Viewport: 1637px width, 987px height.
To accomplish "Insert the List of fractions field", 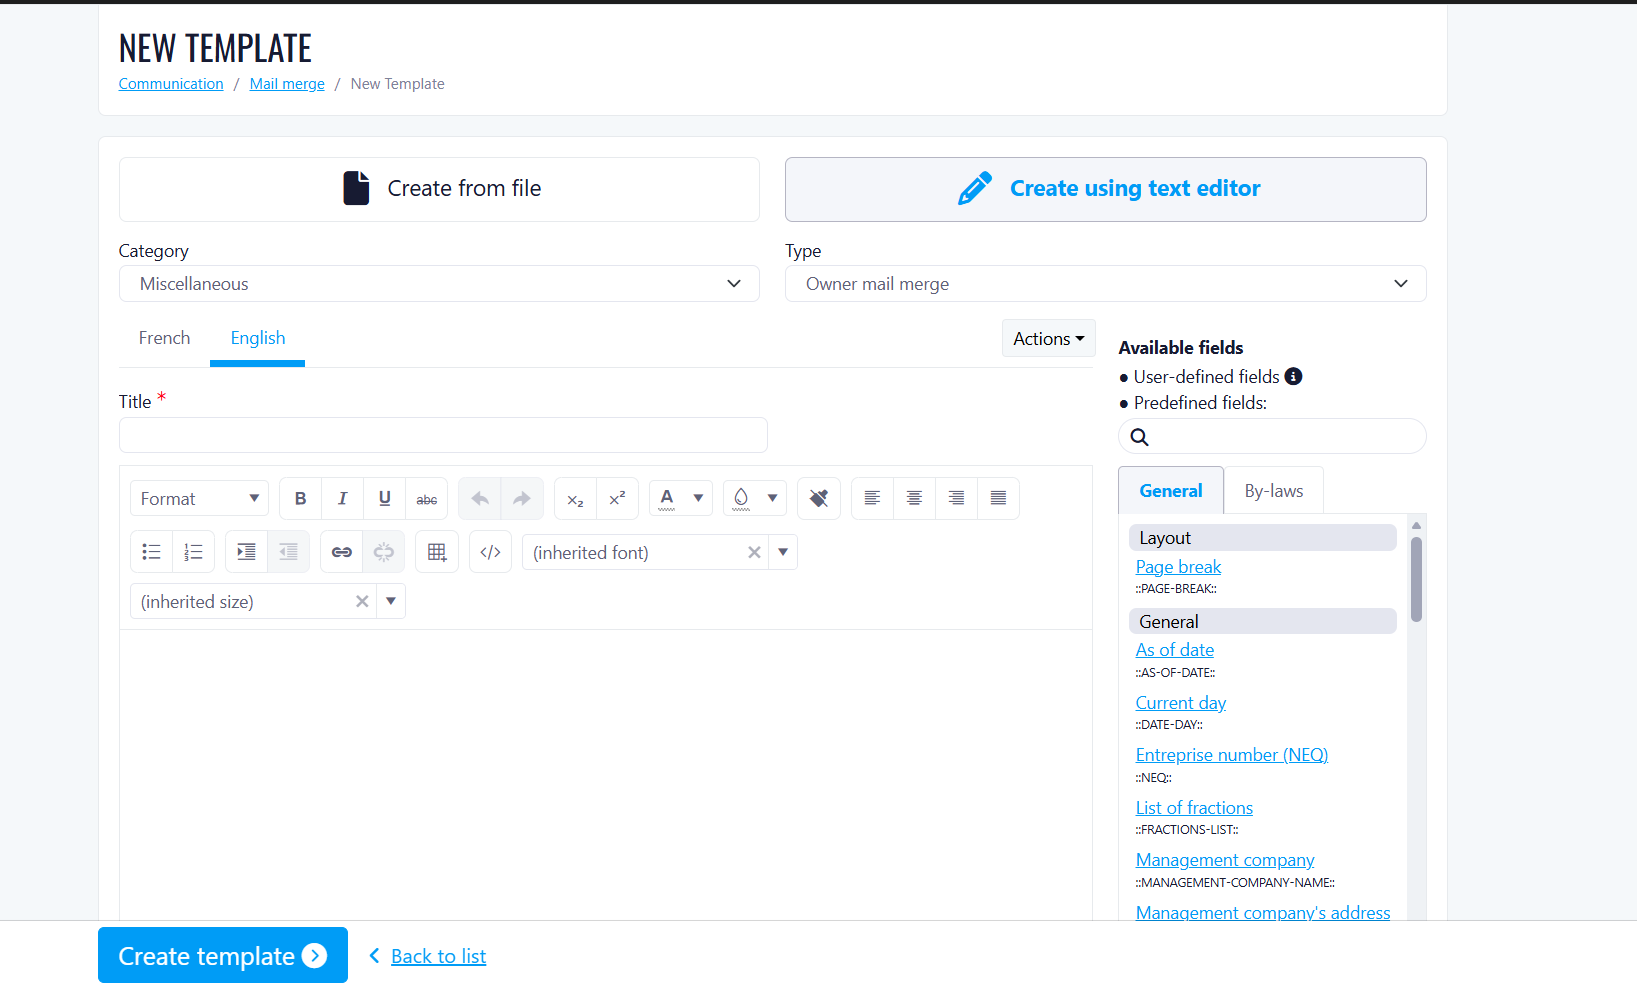I will (x=1194, y=808).
